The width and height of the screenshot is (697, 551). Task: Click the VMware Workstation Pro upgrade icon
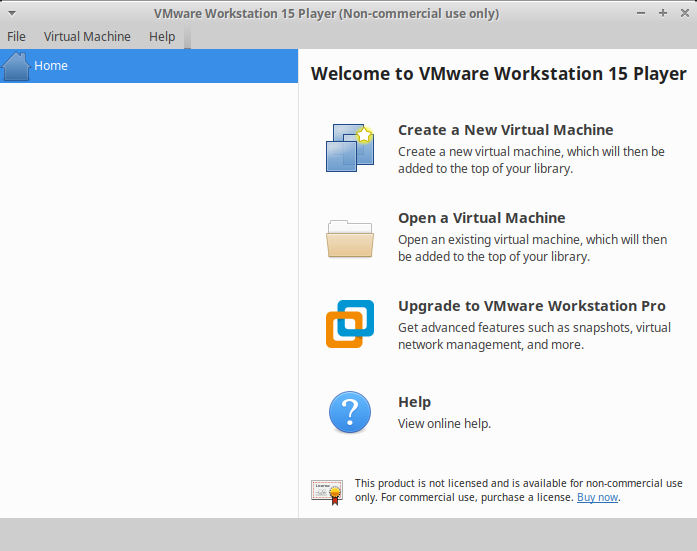[350, 324]
